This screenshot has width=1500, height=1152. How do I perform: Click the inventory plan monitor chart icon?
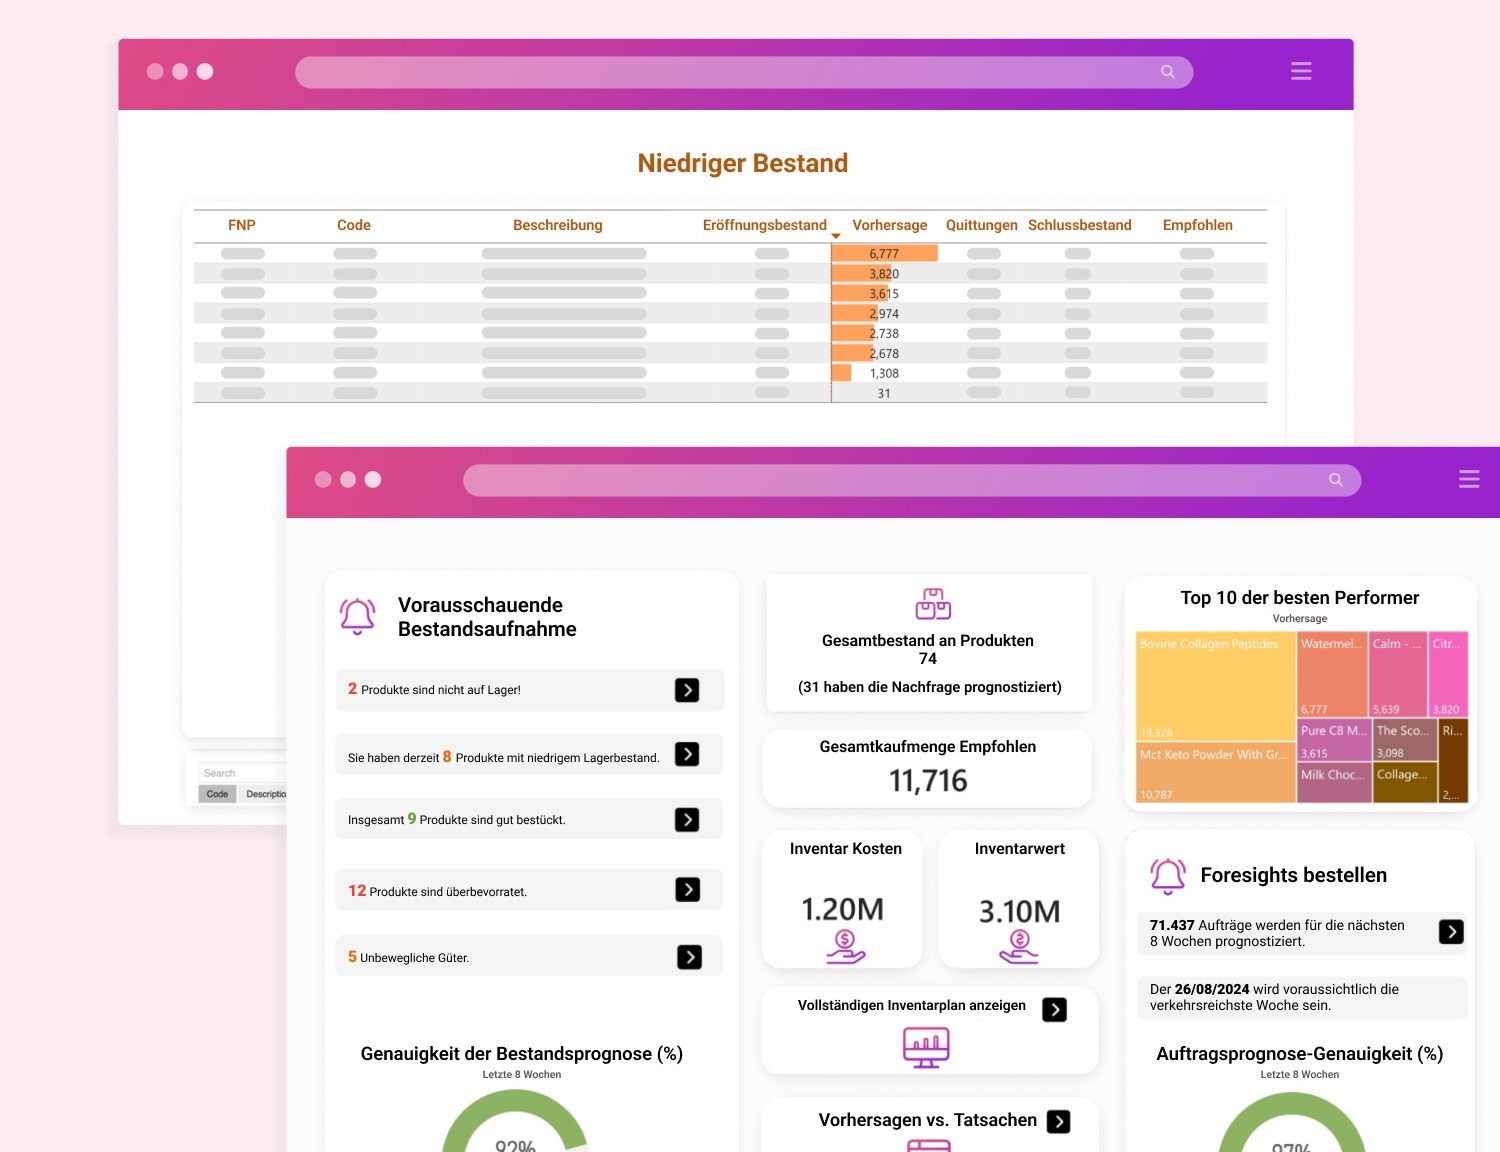[x=925, y=1047]
